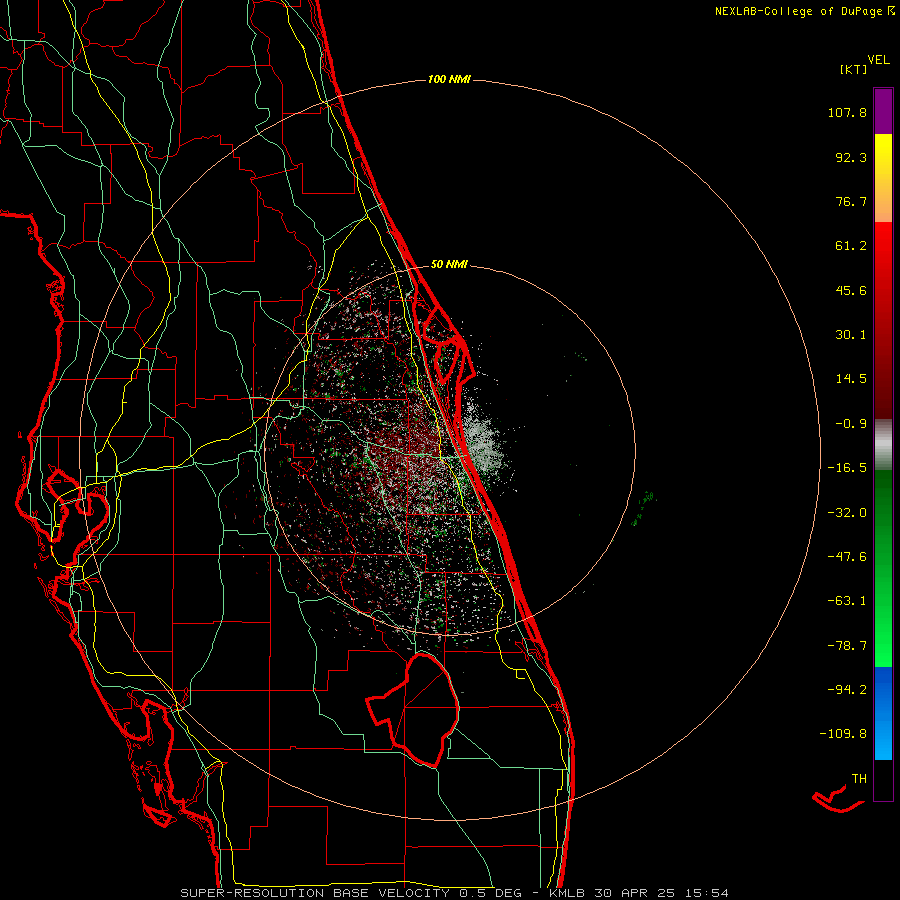Click the -109.8 velocity scale value
This screenshot has height=900, width=900.
(x=844, y=734)
